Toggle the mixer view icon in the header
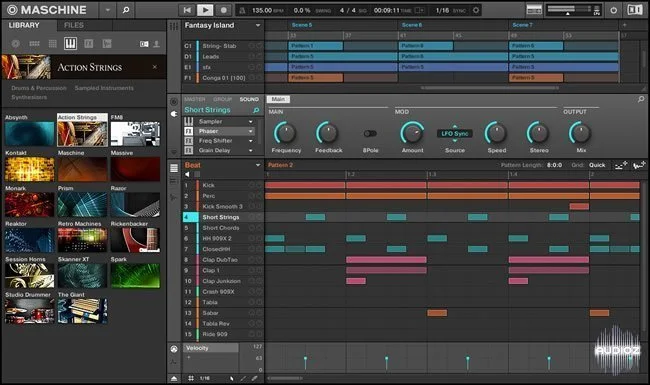 point(534,10)
